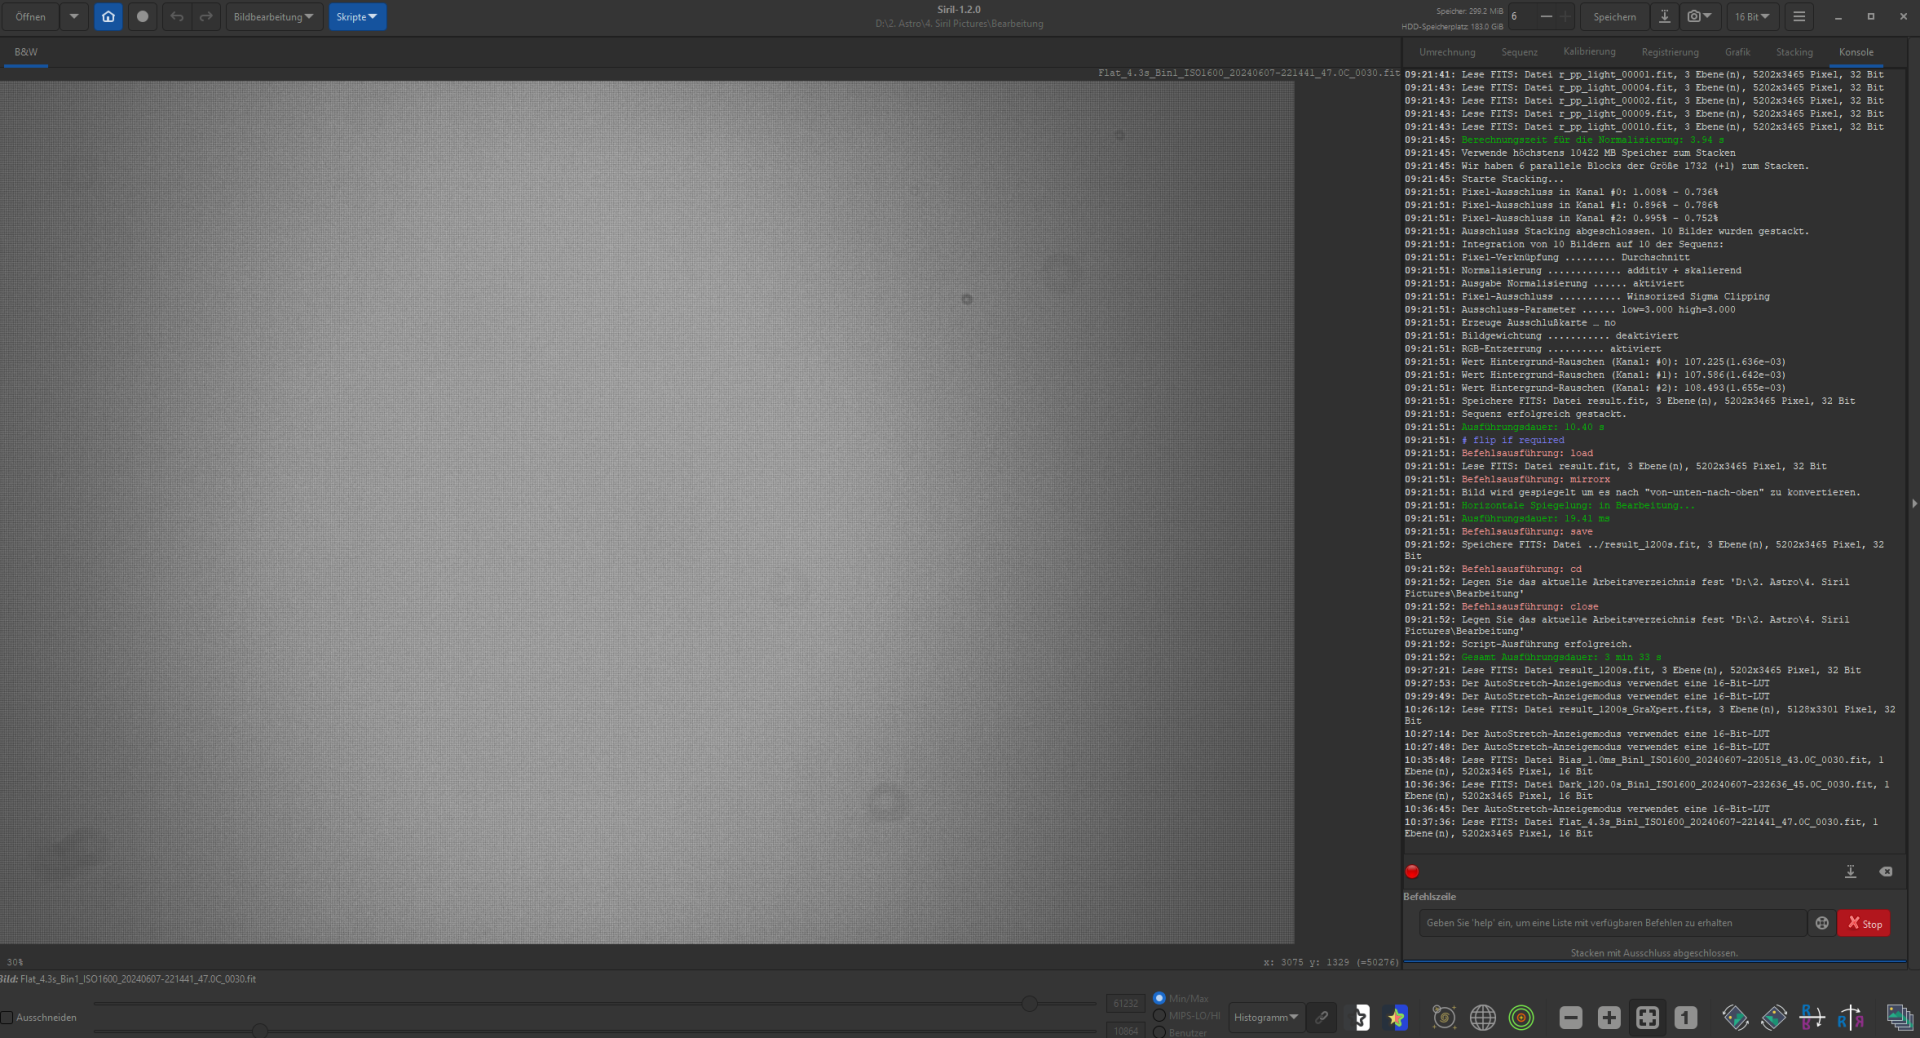Click the red Stop button
This screenshot has width=1920, height=1038.
tap(1864, 923)
